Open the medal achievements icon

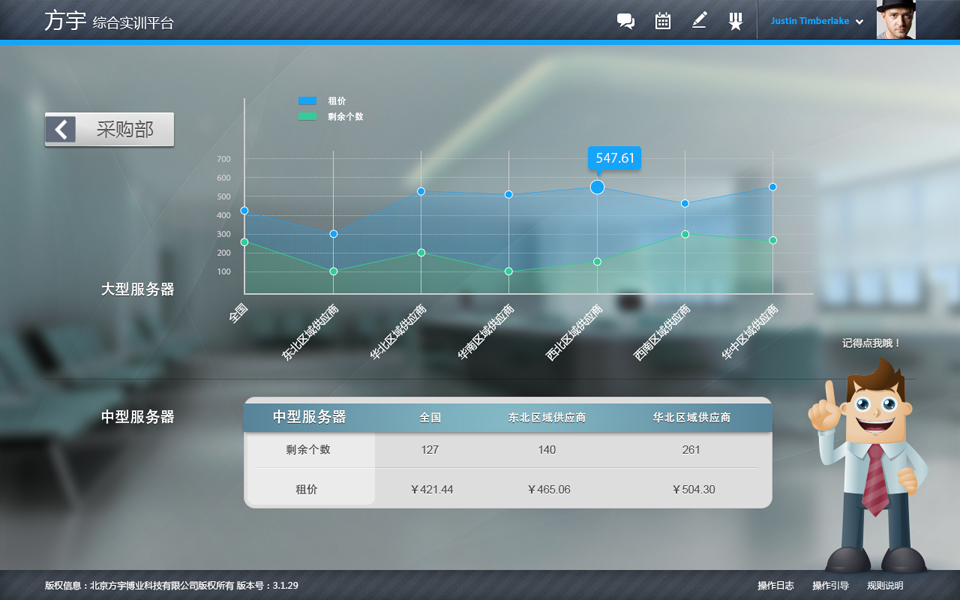pyautogui.click(x=735, y=21)
